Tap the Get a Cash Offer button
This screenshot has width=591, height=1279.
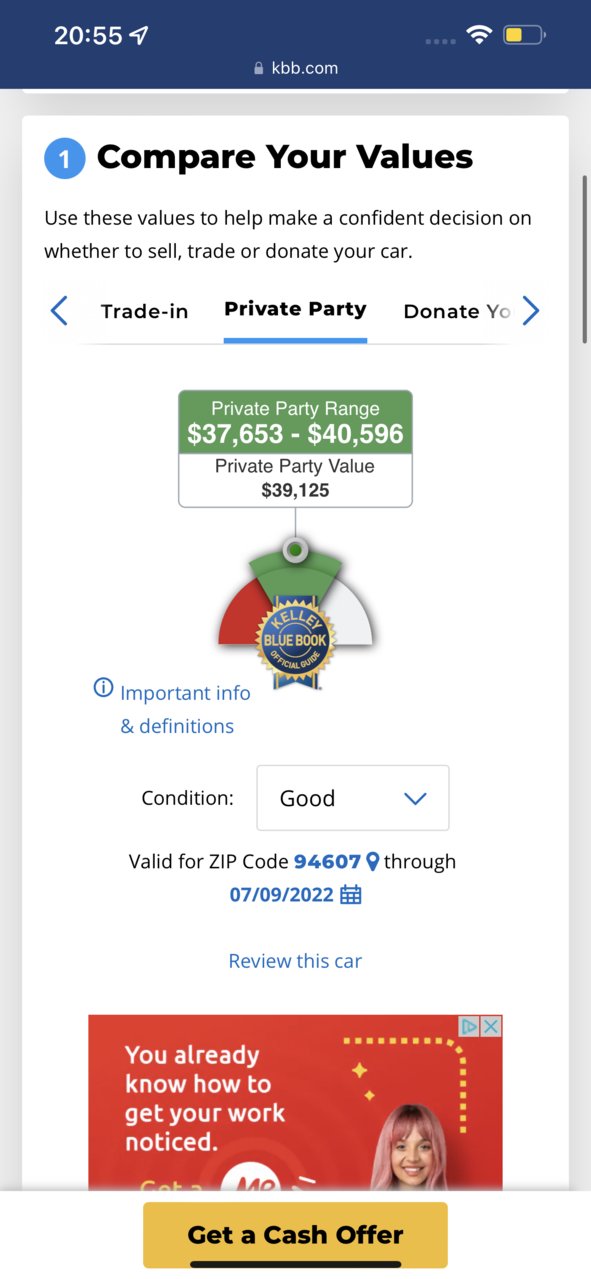(x=295, y=1235)
